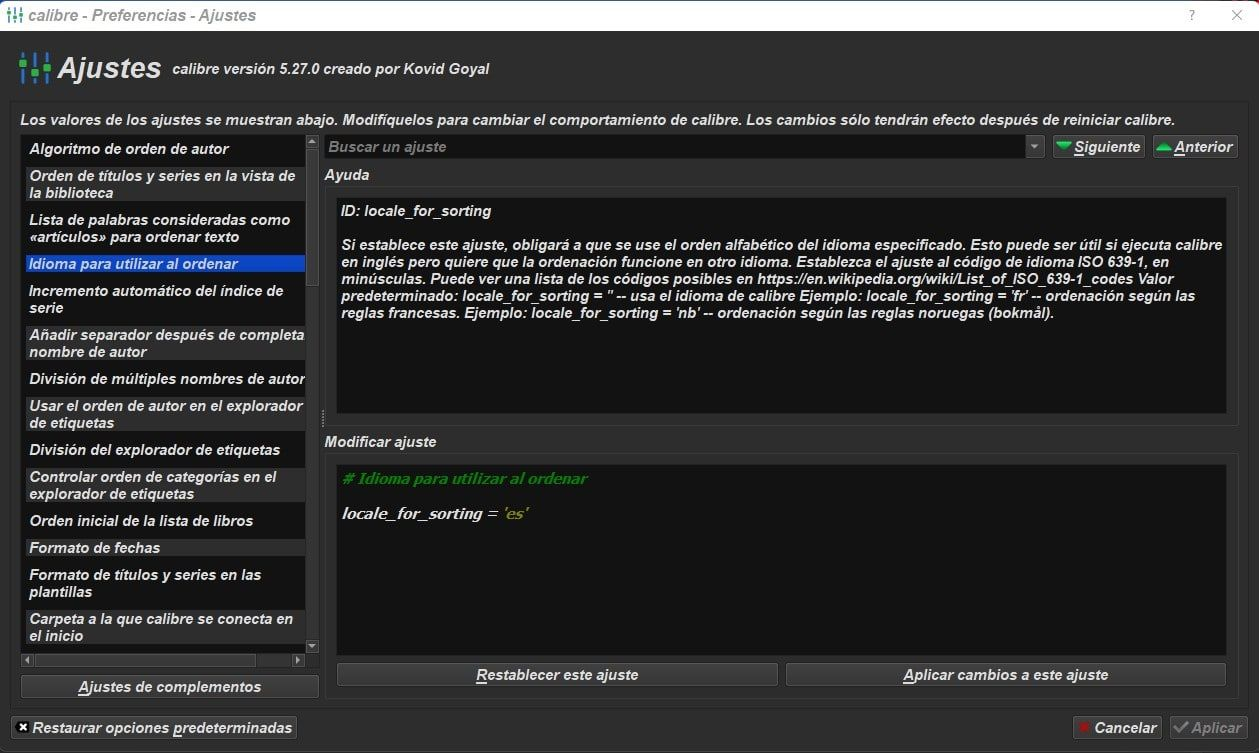Image resolution: width=1259 pixels, height=753 pixels.
Task: Select 'Formato de títulos y series en las plantillas'
Action: pos(165,583)
